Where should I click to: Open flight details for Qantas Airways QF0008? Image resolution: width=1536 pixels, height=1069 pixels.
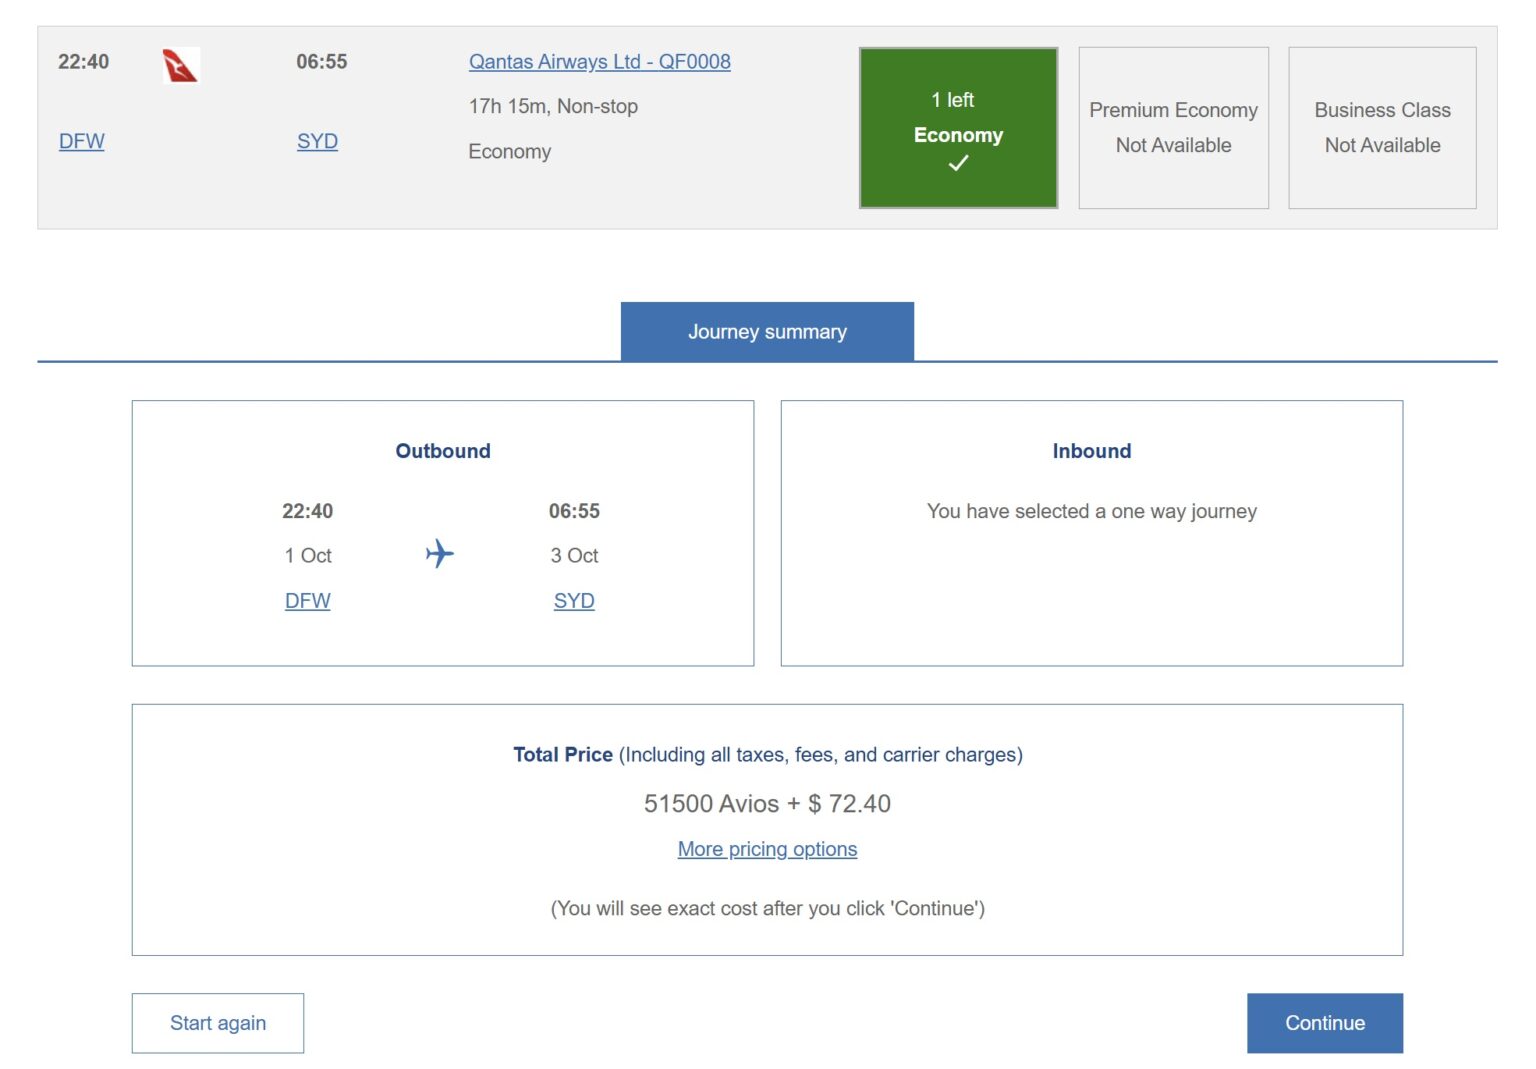[x=600, y=61]
